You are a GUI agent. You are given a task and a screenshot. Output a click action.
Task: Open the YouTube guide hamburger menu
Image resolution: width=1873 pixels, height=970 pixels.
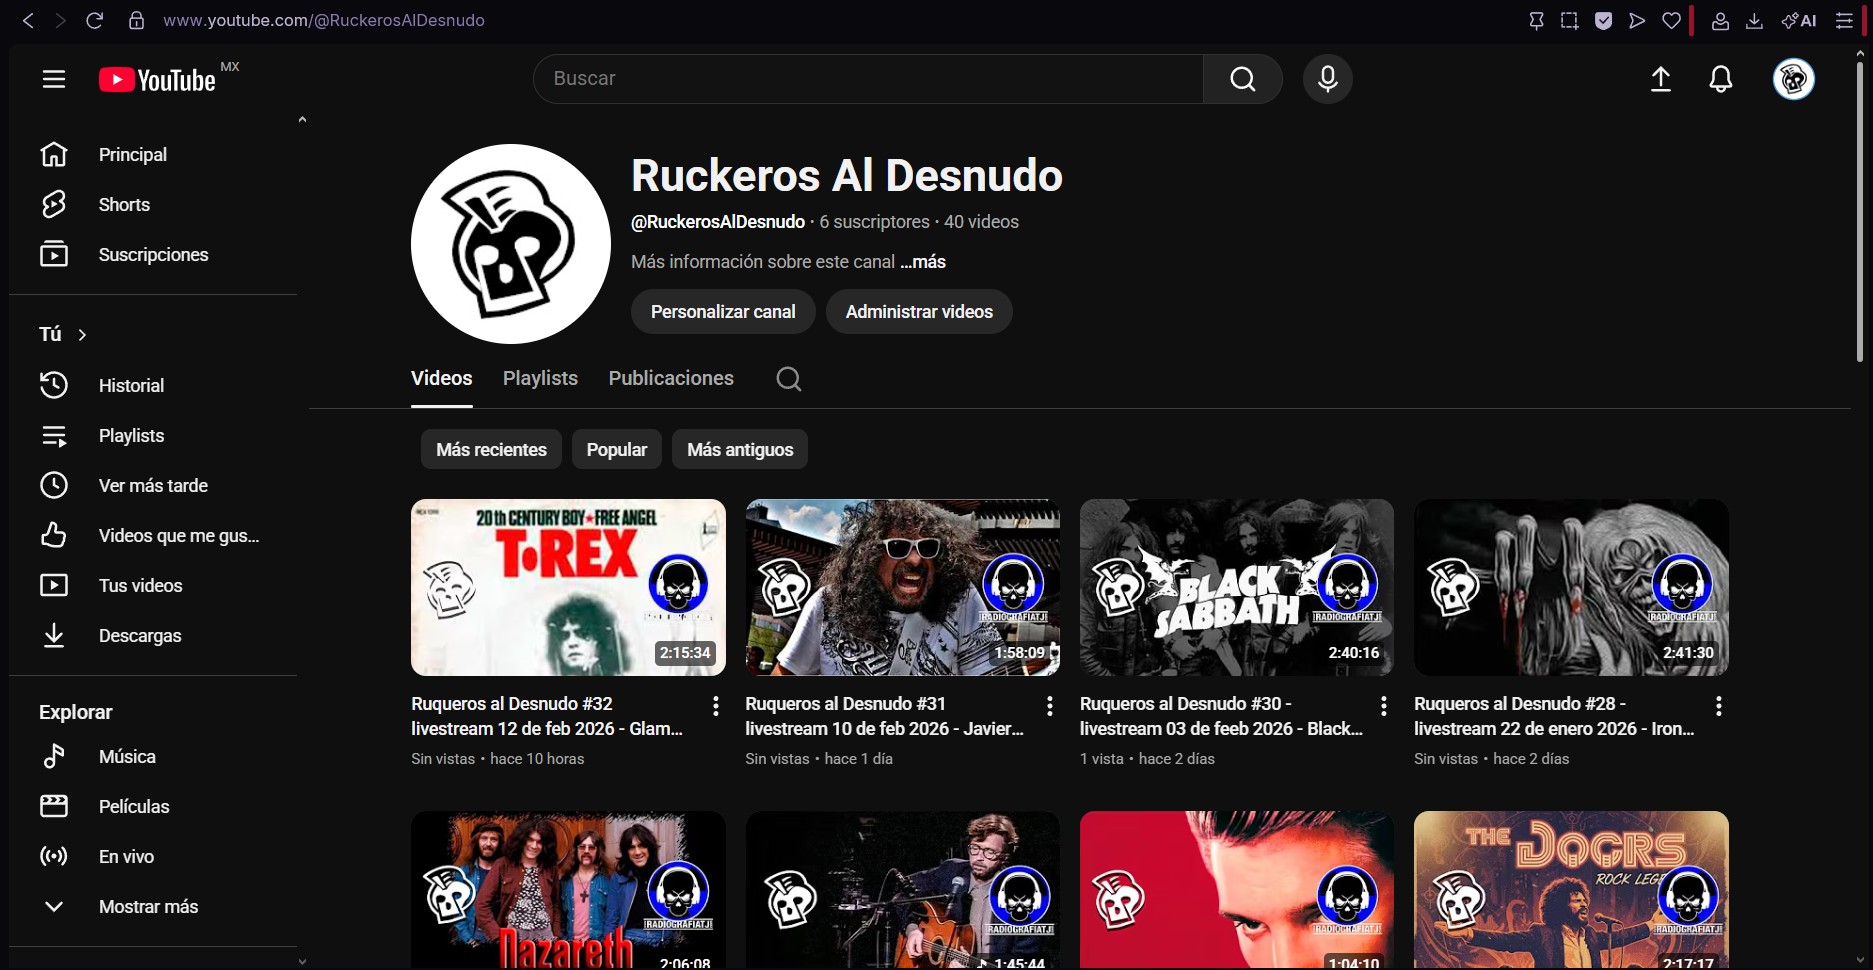pos(53,79)
